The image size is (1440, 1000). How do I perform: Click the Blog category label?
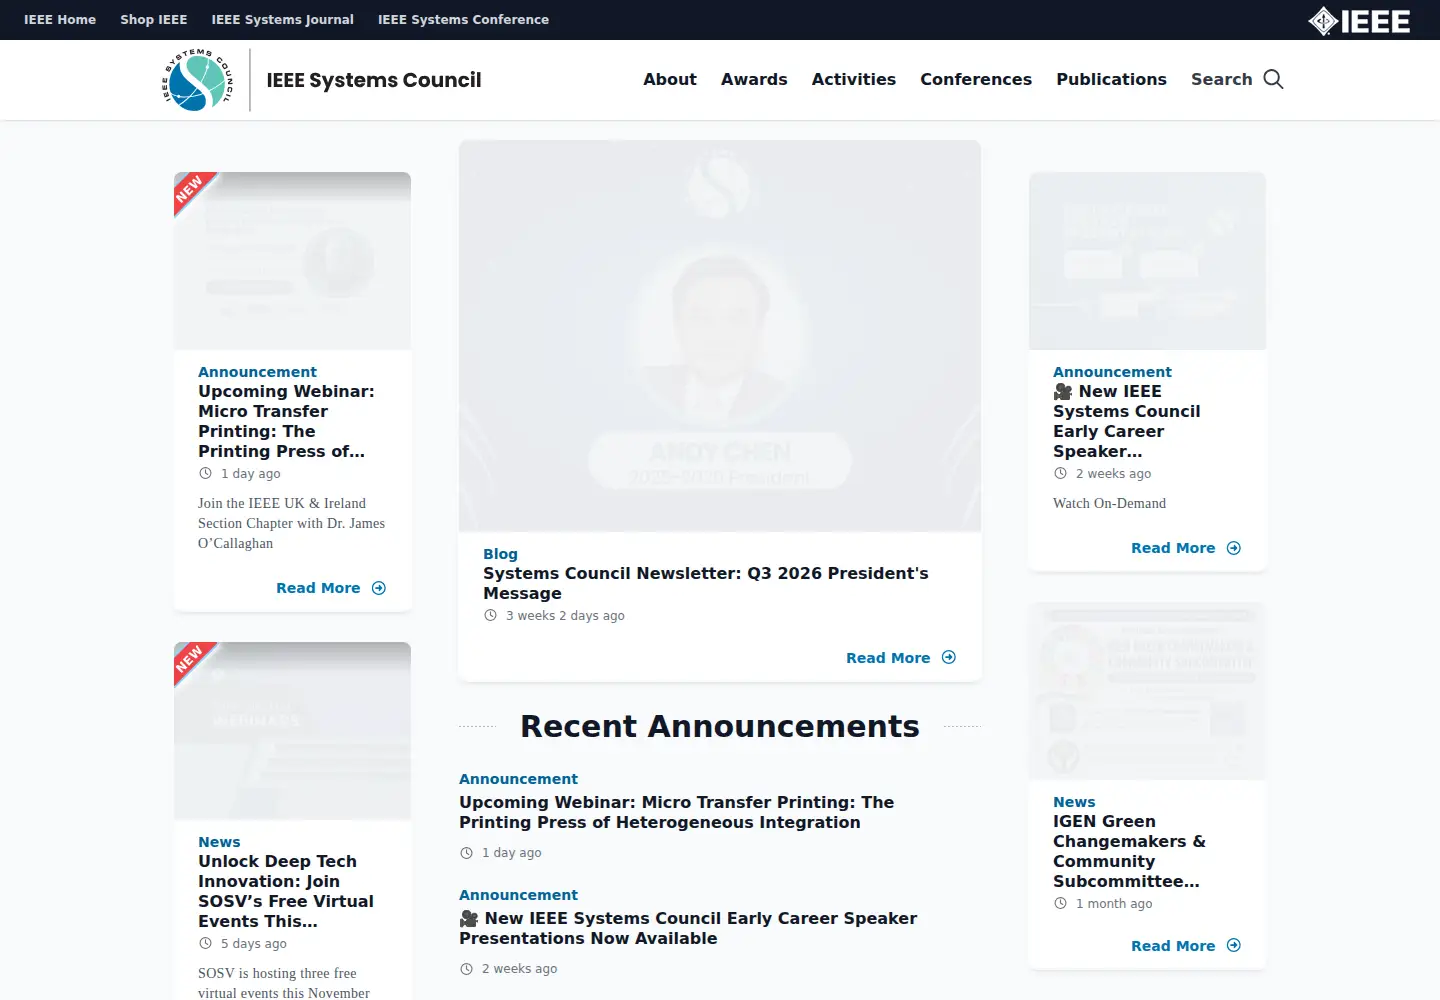pyautogui.click(x=500, y=554)
